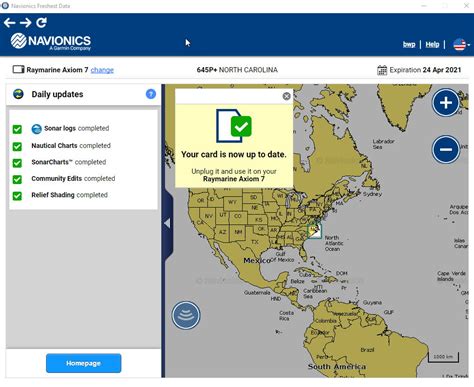
Task: Click the Expiration 24 Apr 2021 text
Action: (x=425, y=70)
